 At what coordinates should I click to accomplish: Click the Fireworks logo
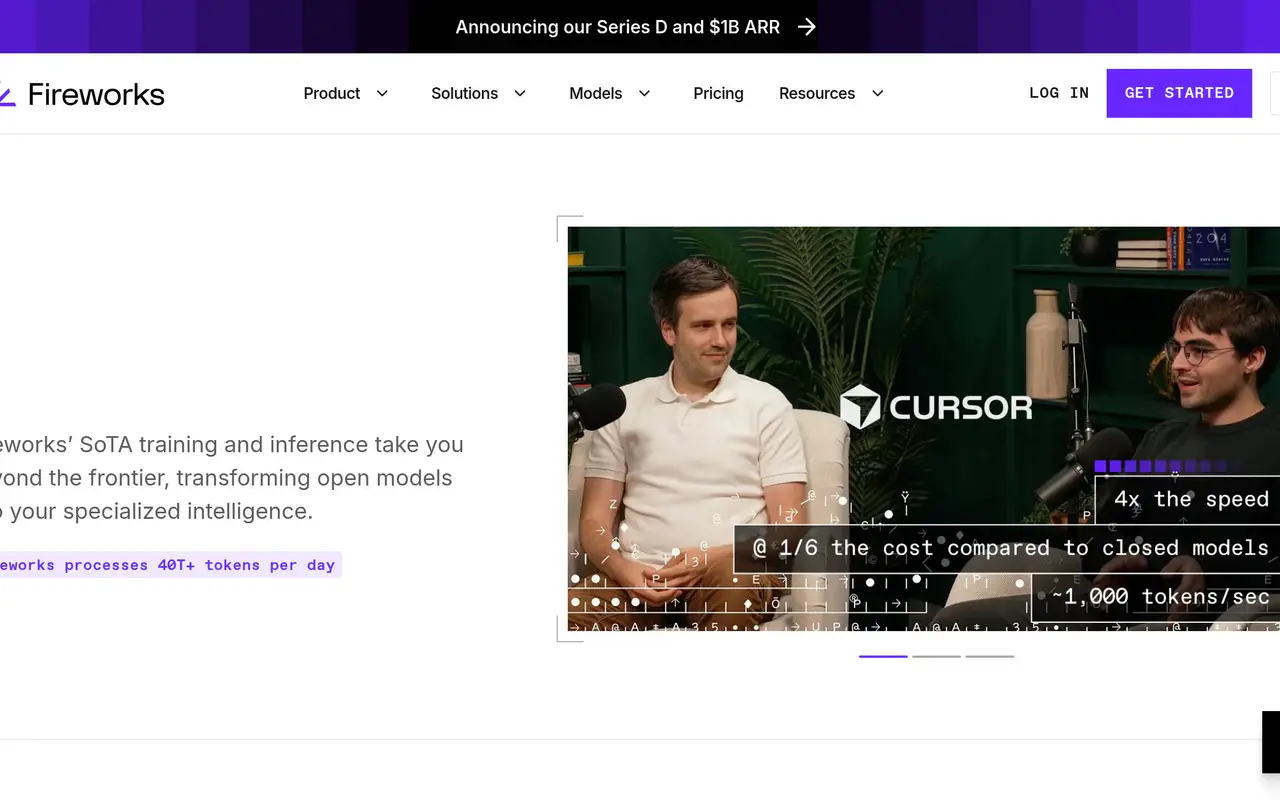coord(82,94)
